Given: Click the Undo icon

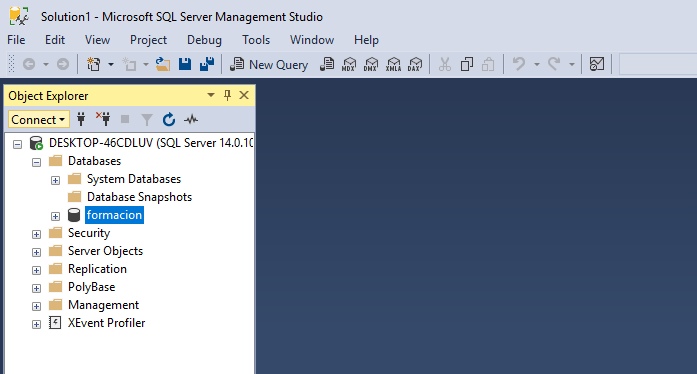Looking at the screenshot, I should [x=519, y=64].
